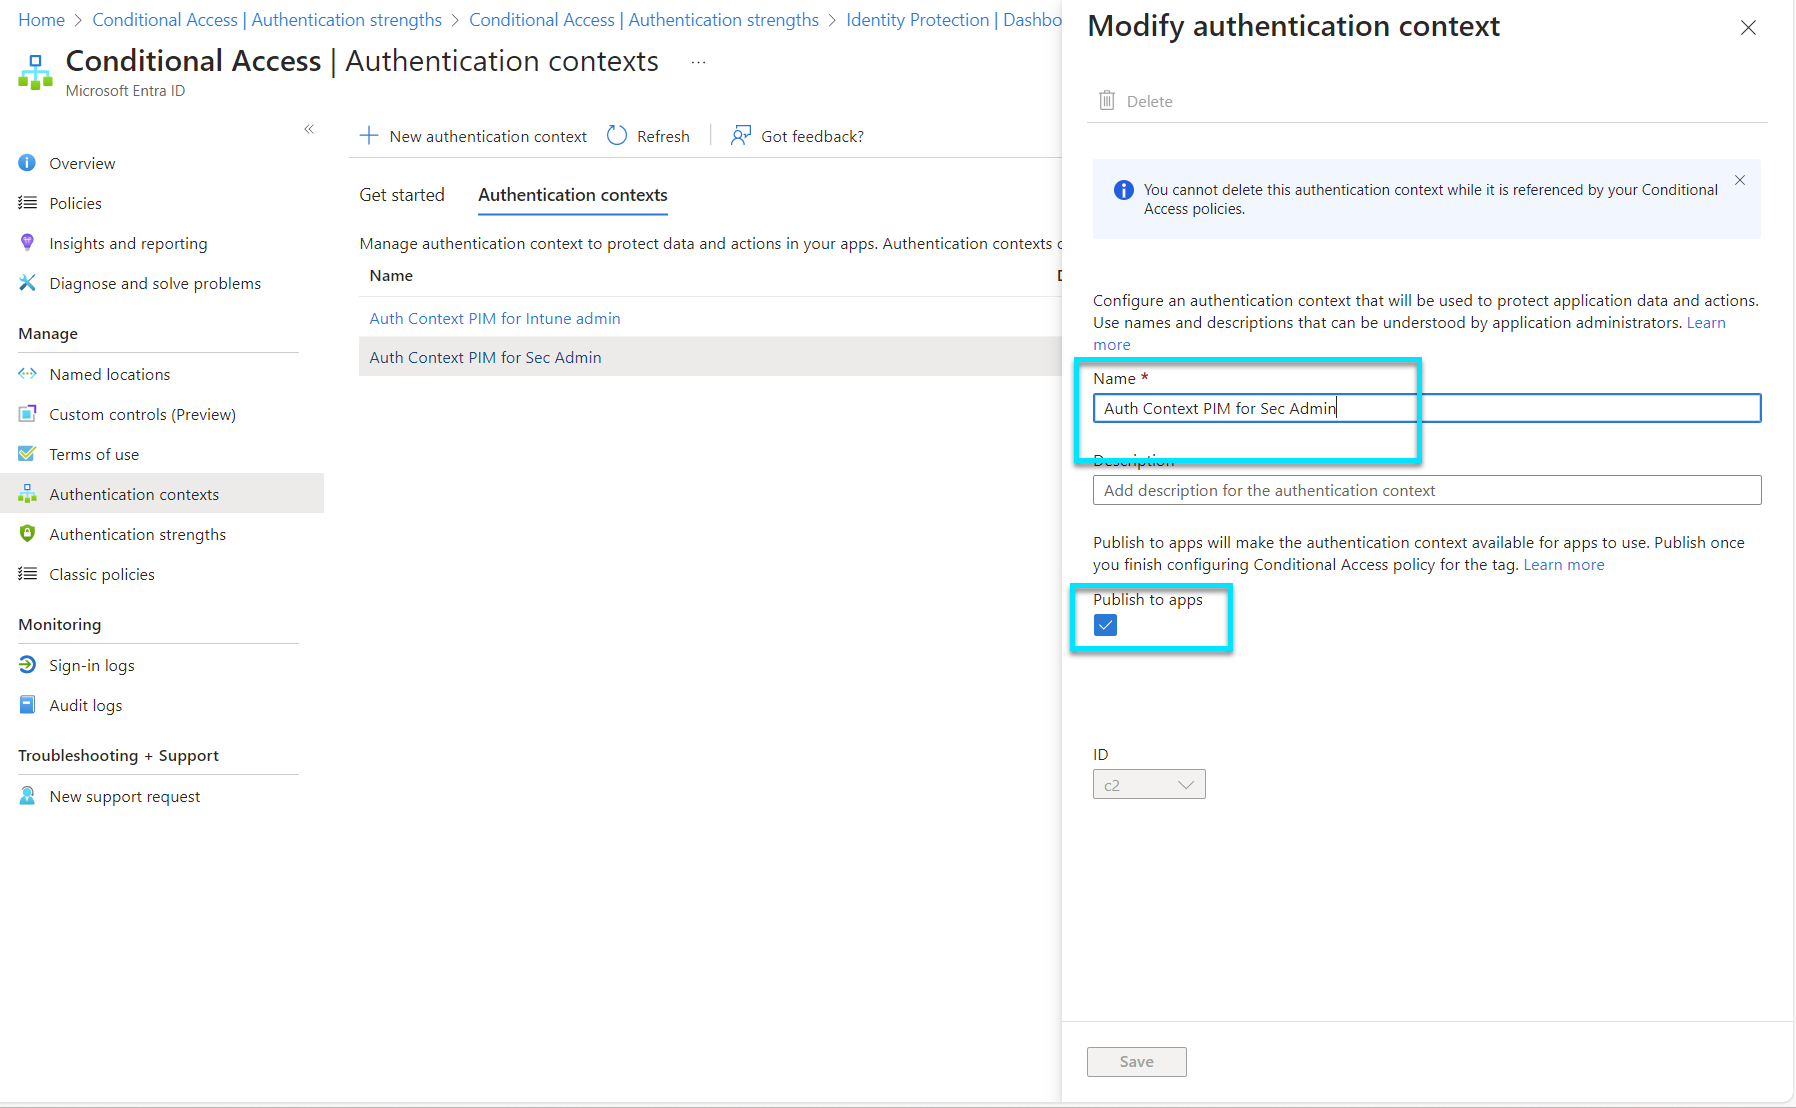Collapse the sidebar with double chevron
1796x1108 pixels.
309,129
